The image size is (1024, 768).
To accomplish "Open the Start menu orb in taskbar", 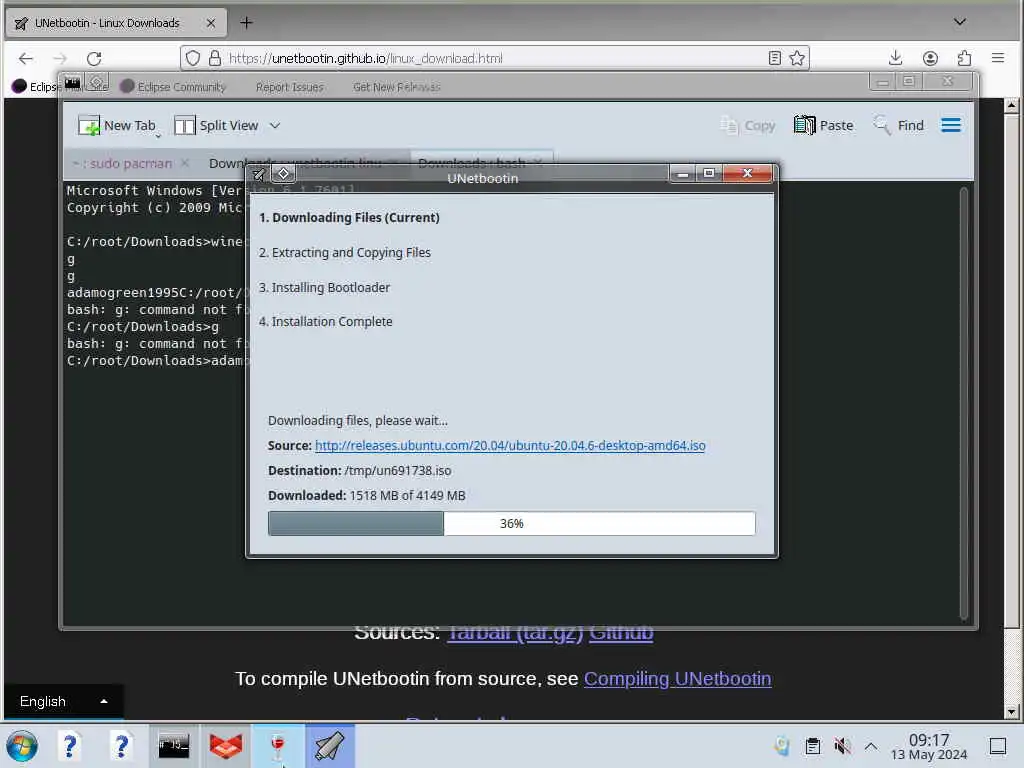I will 22,746.
